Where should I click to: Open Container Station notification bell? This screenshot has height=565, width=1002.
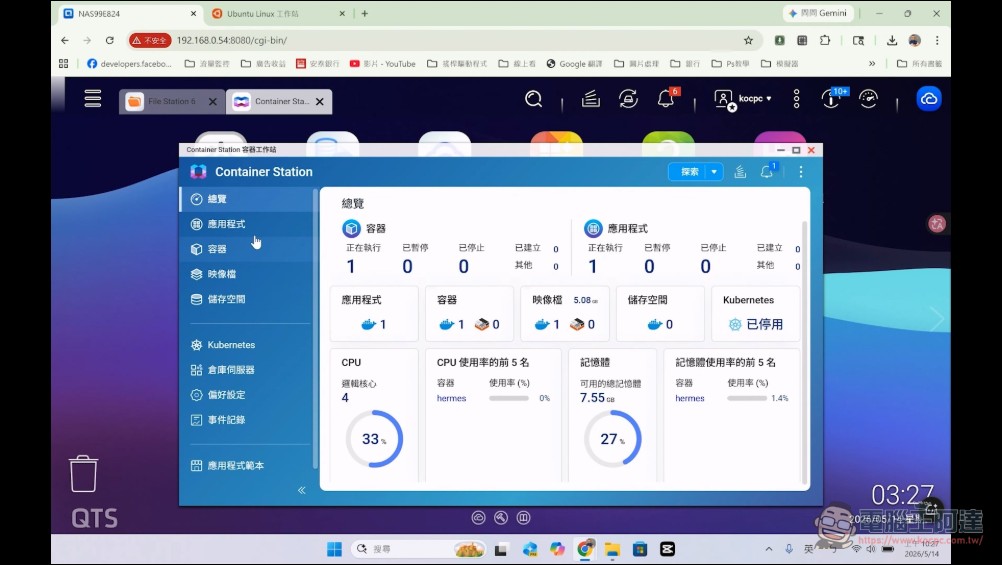767,171
